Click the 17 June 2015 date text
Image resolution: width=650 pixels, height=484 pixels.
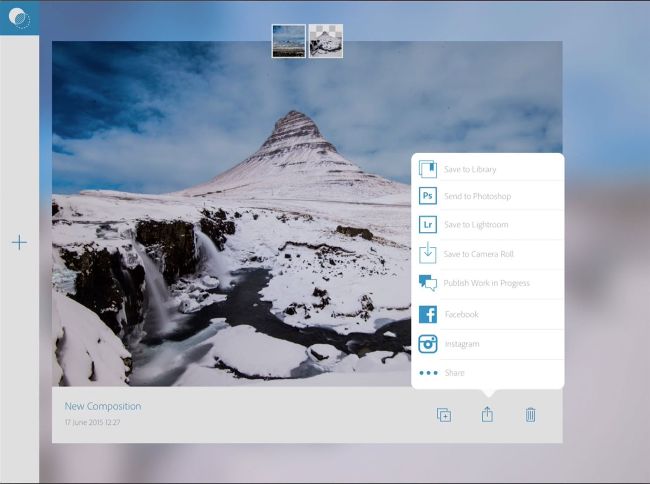(92, 423)
